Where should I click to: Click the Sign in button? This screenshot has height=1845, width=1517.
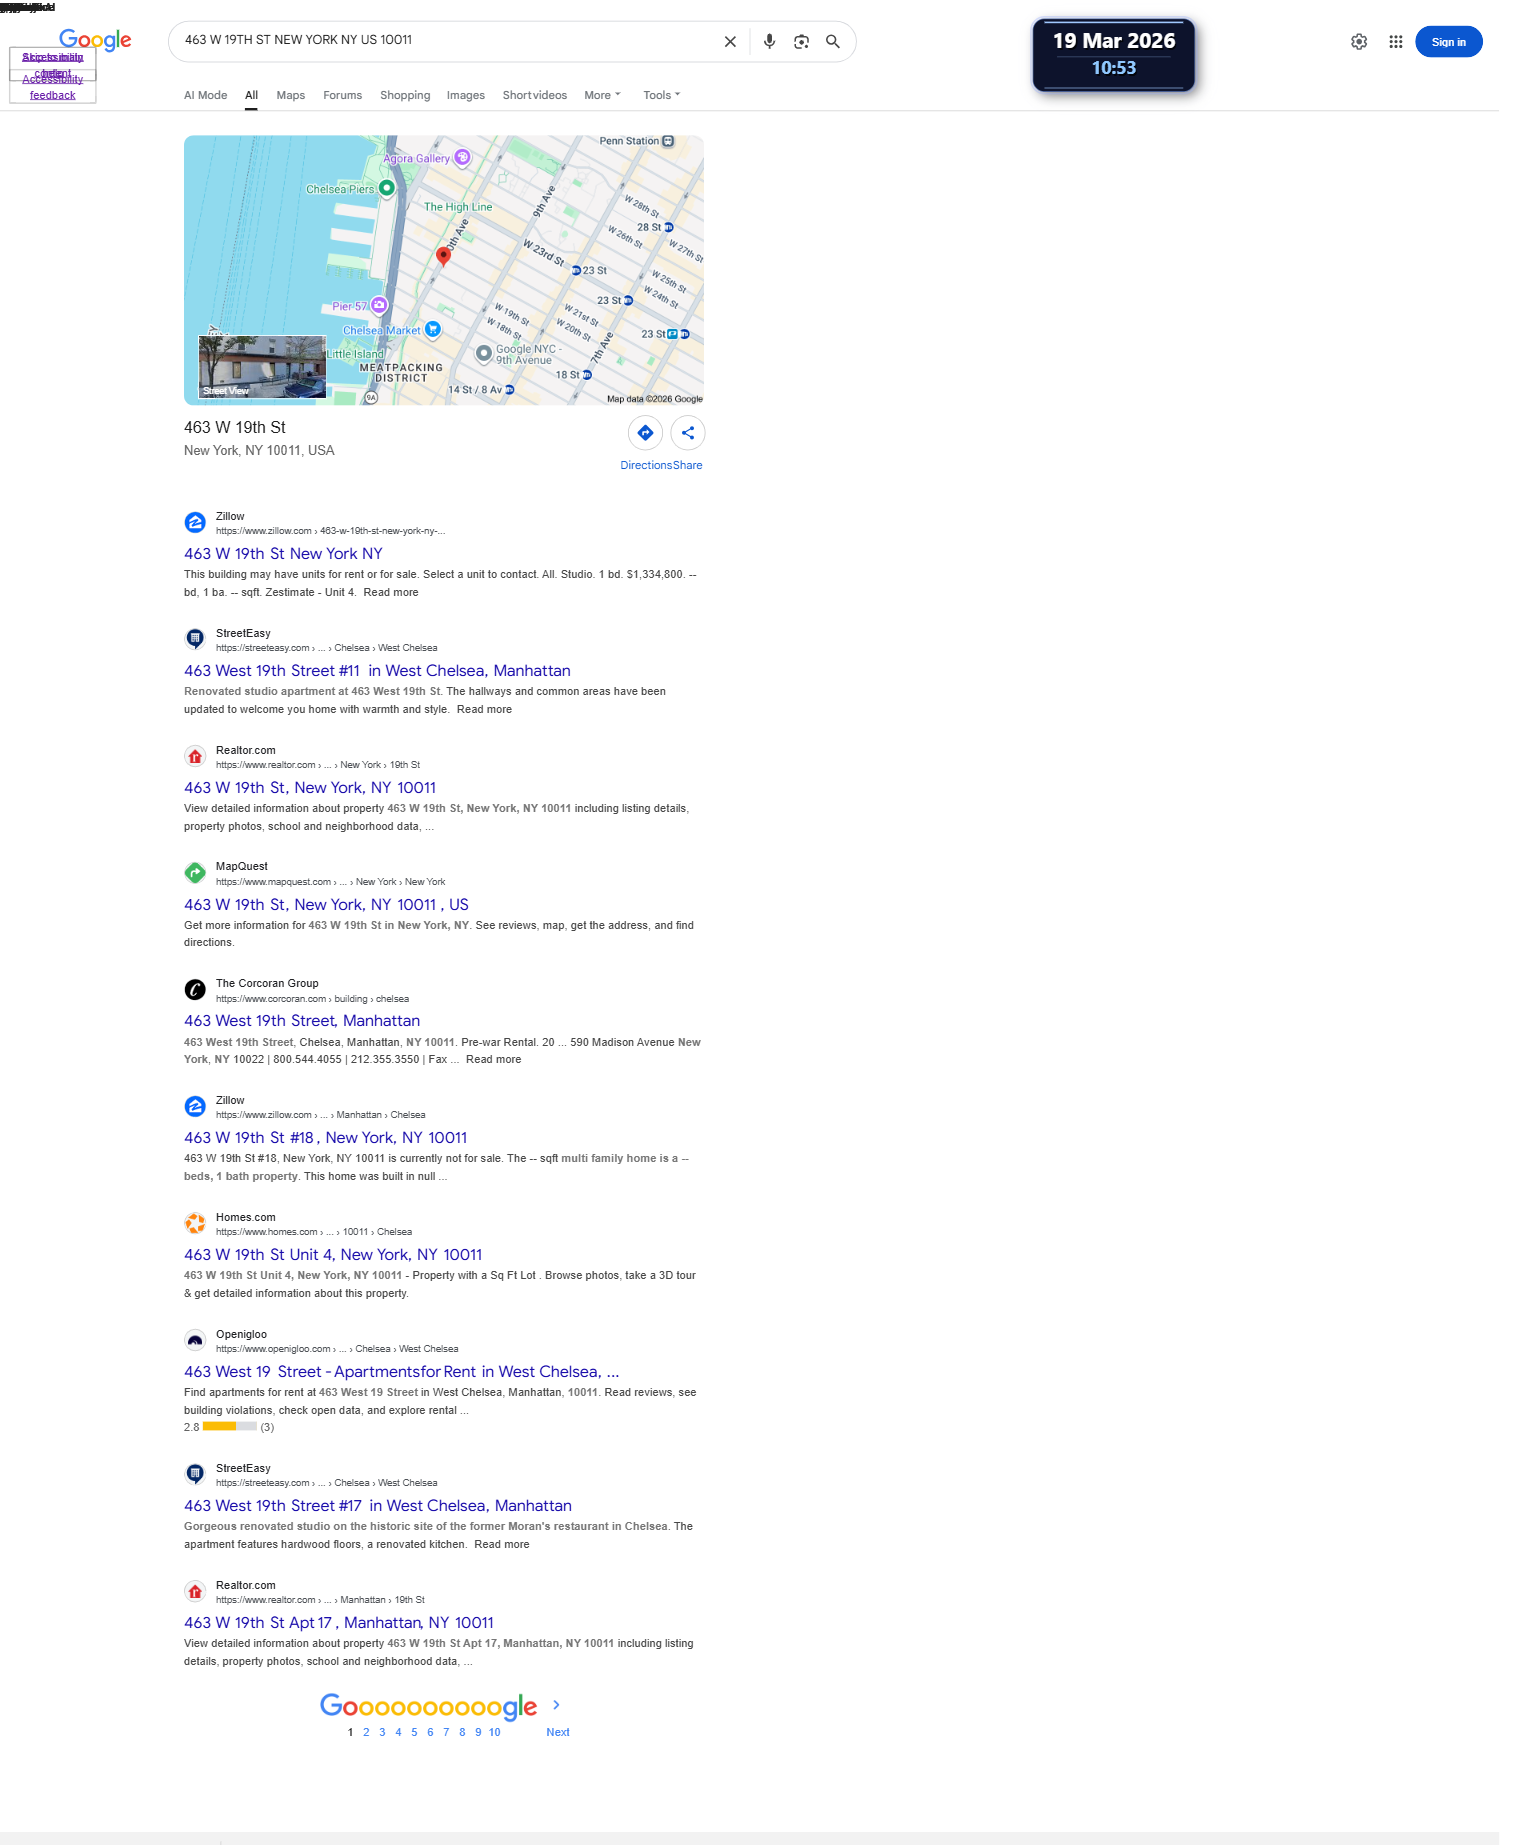pyautogui.click(x=1449, y=42)
